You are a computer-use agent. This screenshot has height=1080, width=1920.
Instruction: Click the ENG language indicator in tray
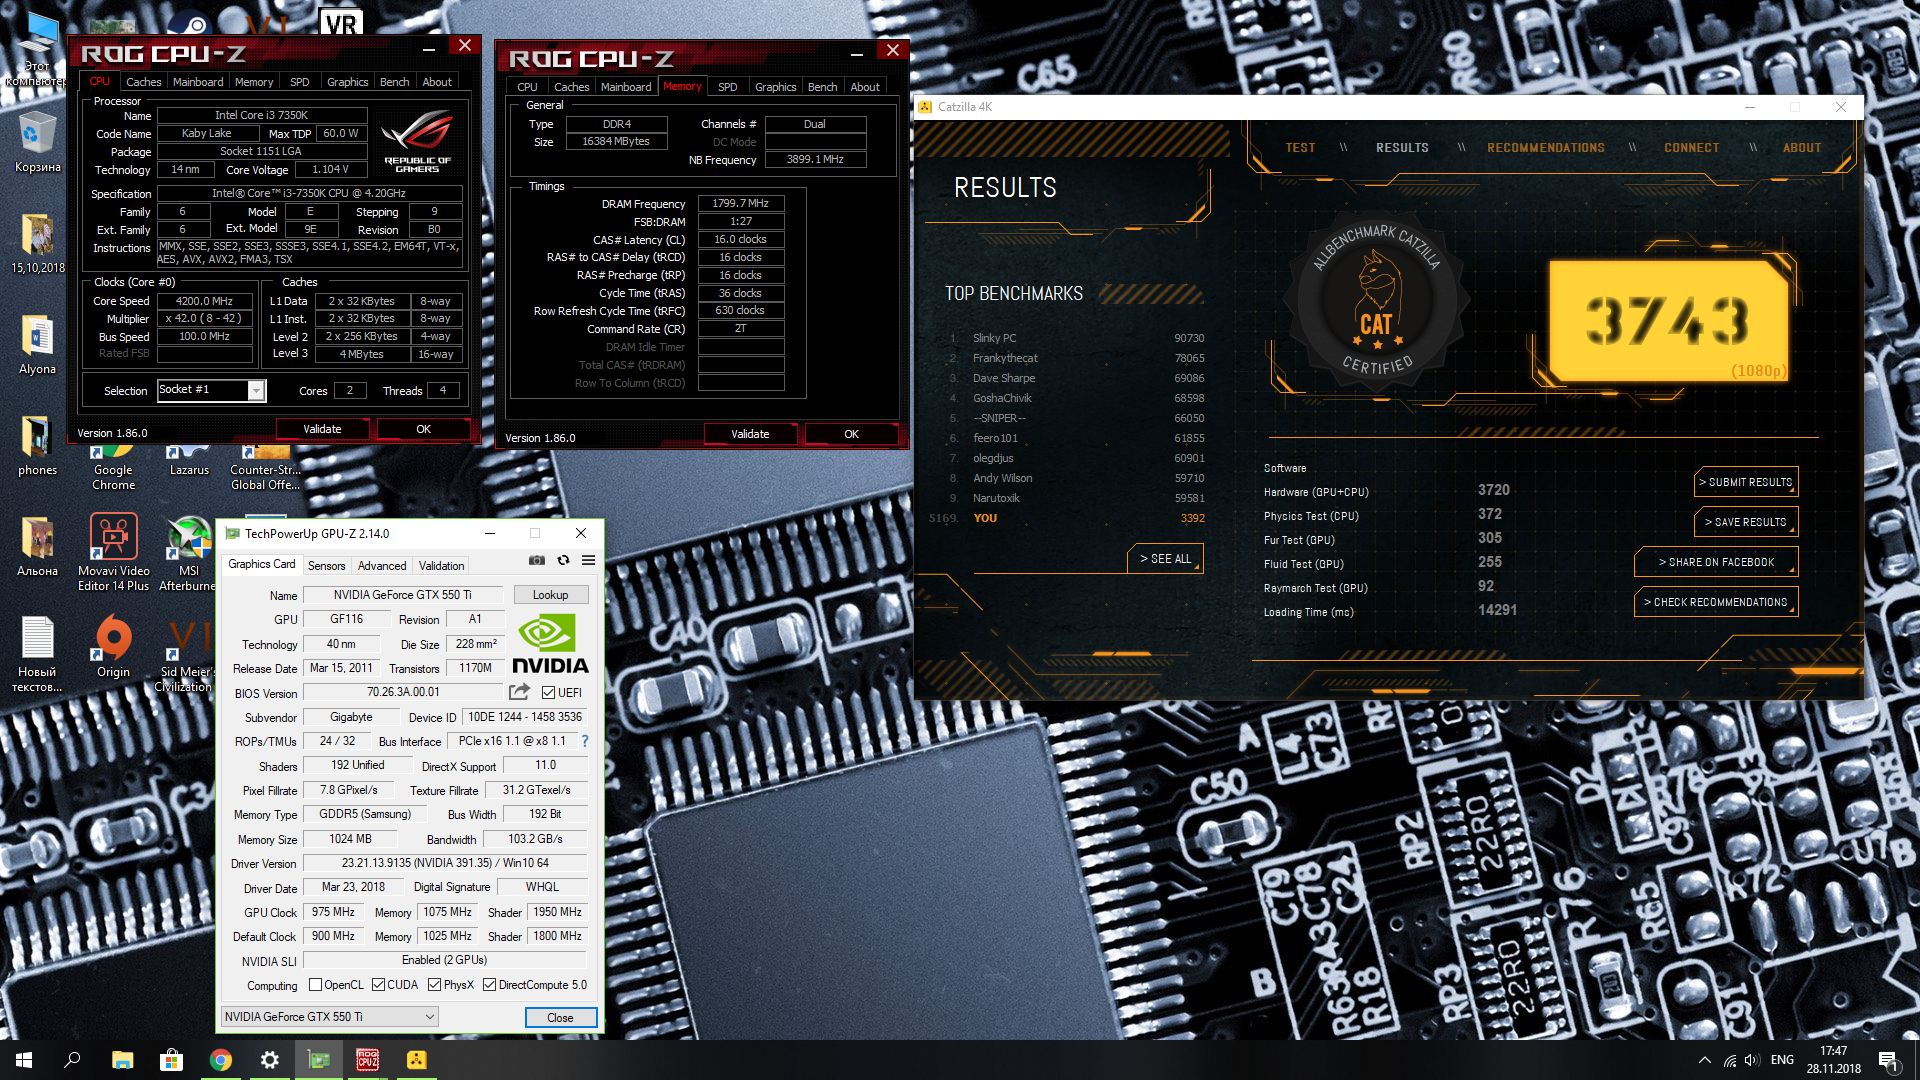point(1782,1060)
